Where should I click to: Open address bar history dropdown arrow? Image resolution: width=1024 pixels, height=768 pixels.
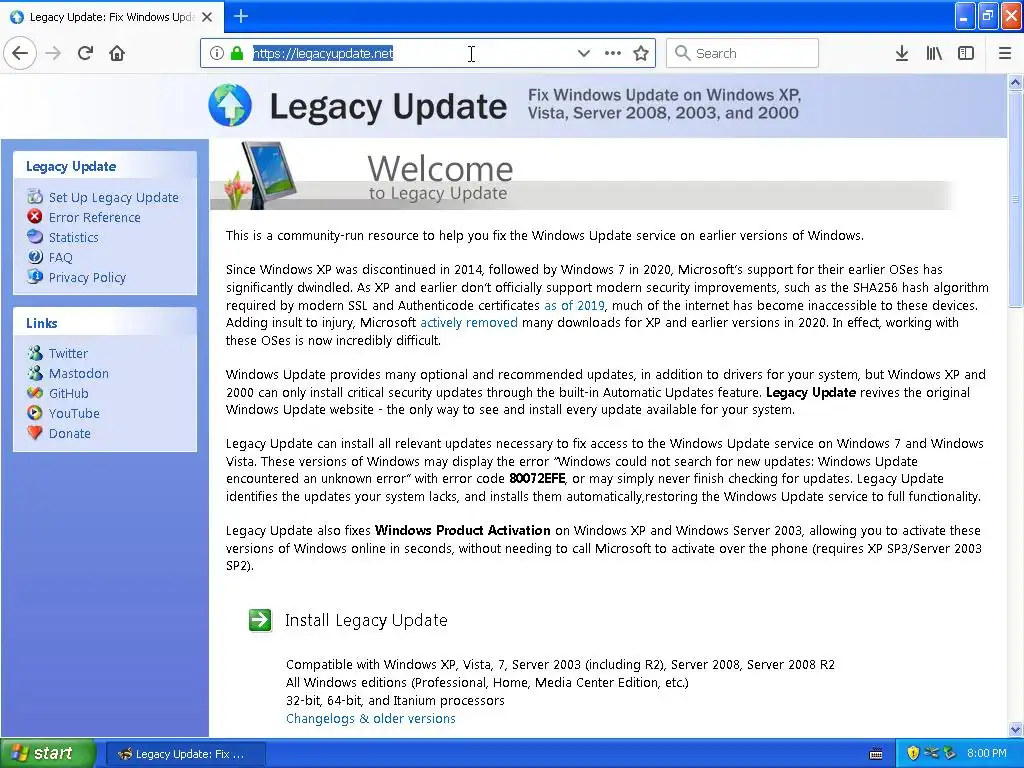tap(583, 53)
